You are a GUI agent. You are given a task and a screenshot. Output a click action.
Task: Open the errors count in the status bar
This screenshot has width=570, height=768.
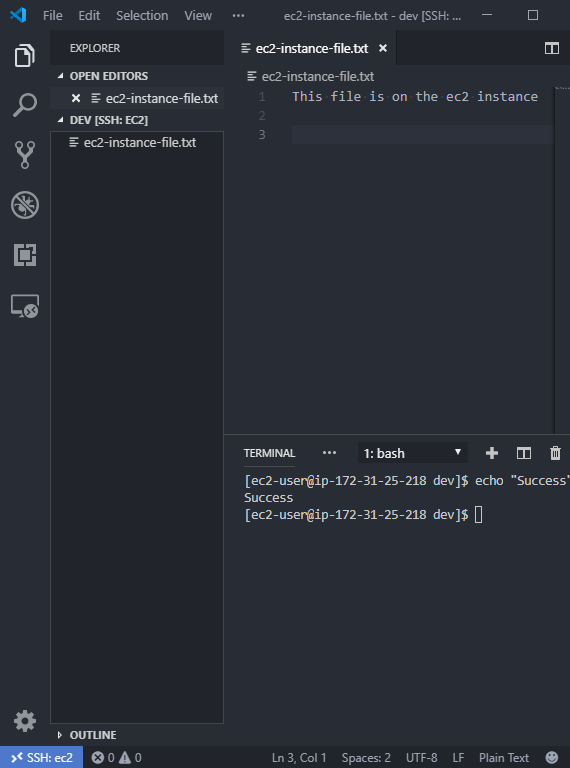[x=103, y=757]
